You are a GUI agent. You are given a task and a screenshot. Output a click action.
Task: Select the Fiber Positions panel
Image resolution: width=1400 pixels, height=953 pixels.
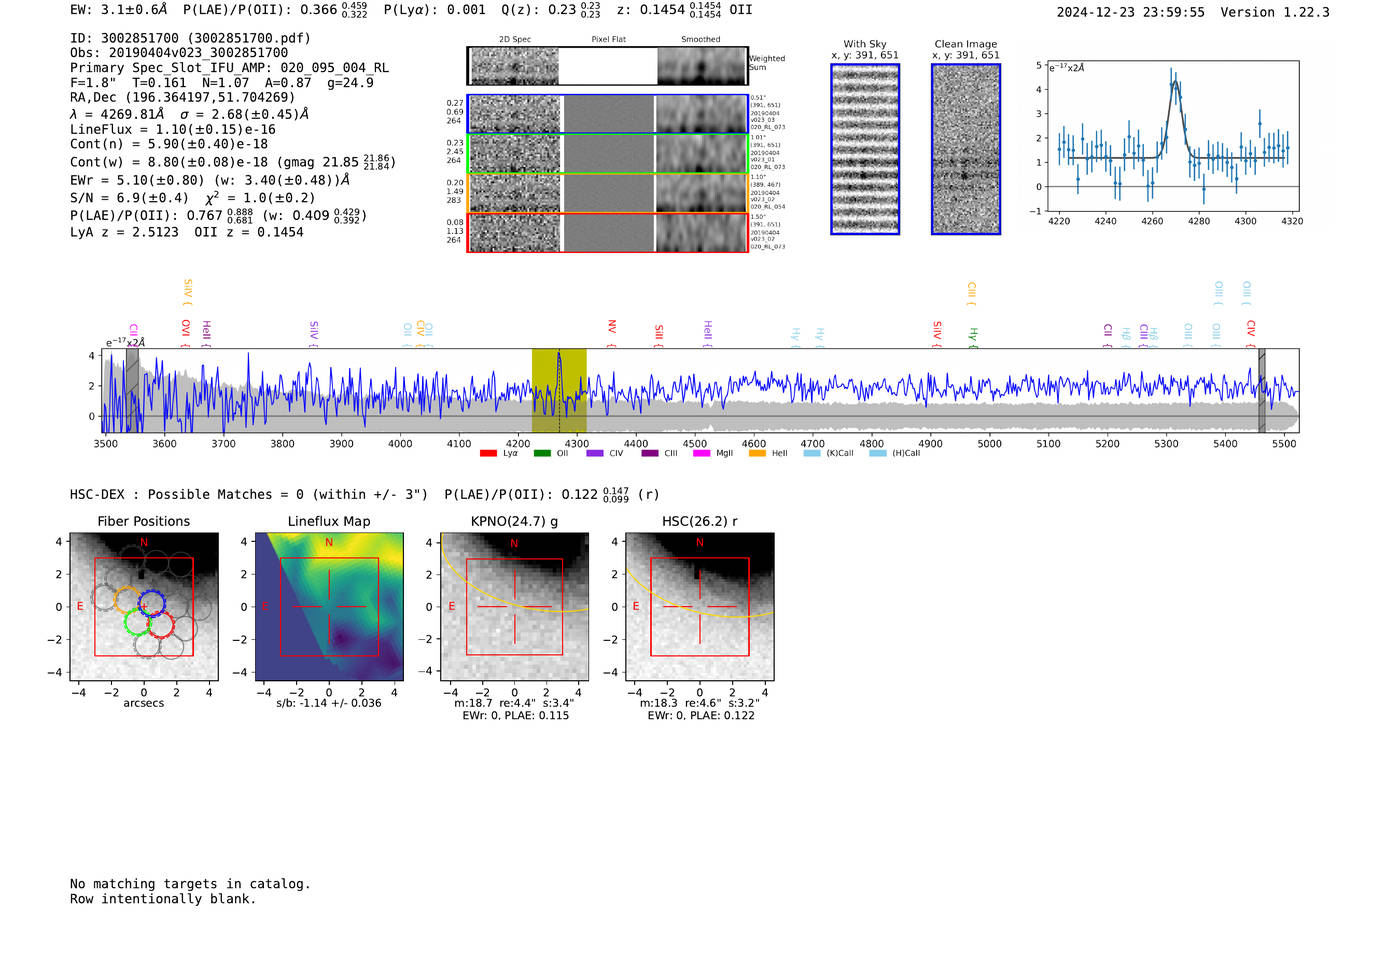(144, 607)
